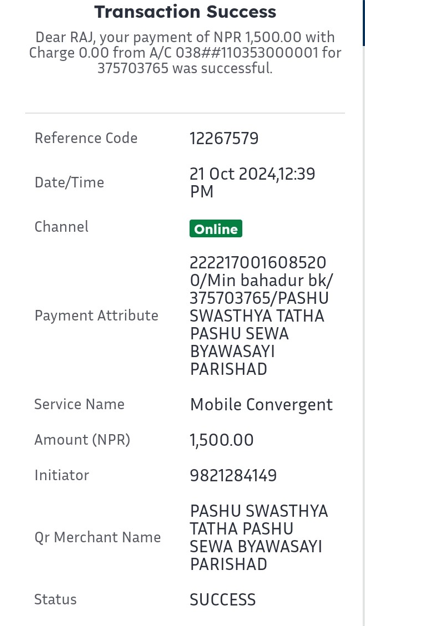Click the Channel field label
Viewport: 430px width, 635px height.
(61, 227)
